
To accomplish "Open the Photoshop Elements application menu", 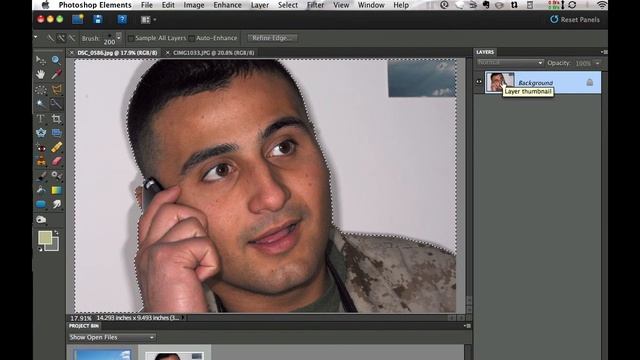I will (95, 5).
